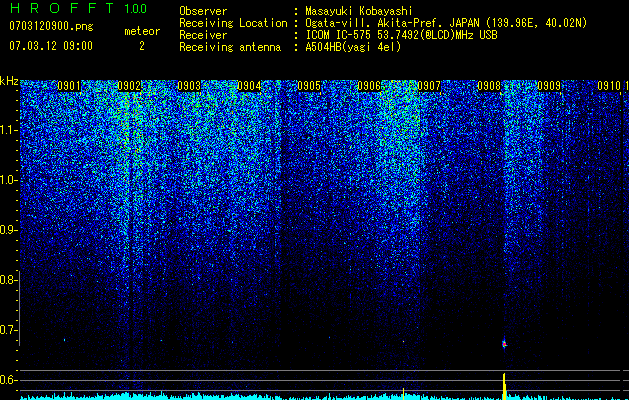Screen dimensions: 629x400
Task: Click the HROFFT 1.0.0 title text
Action: pos(79,8)
